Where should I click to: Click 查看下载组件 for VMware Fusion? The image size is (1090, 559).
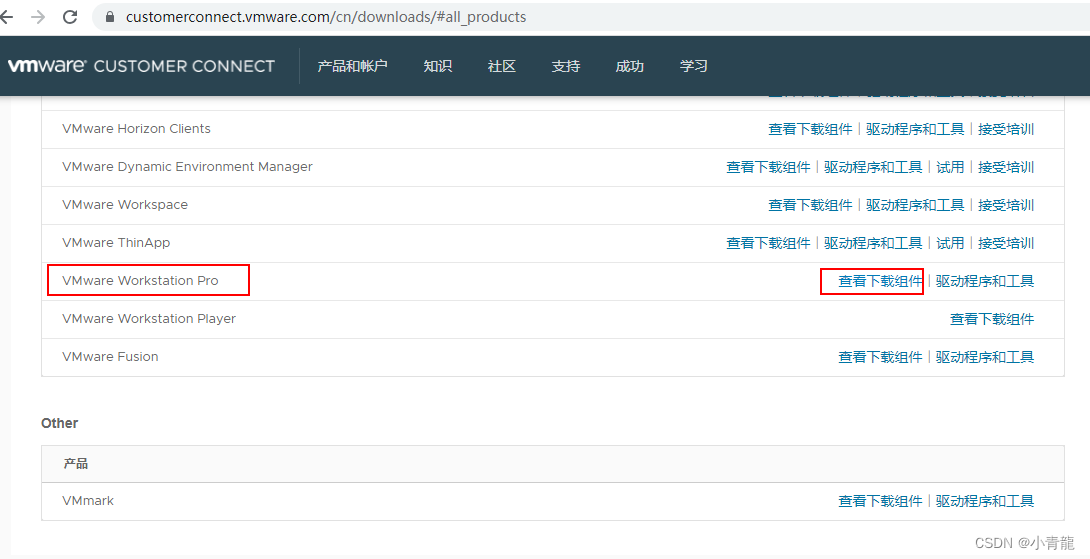click(880, 357)
